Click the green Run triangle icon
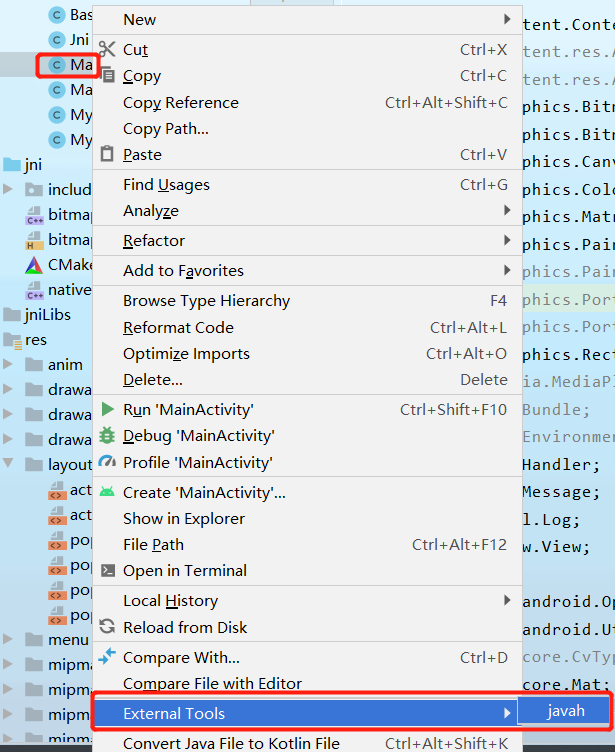The height and width of the screenshot is (752, 615). [x=107, y=409]
